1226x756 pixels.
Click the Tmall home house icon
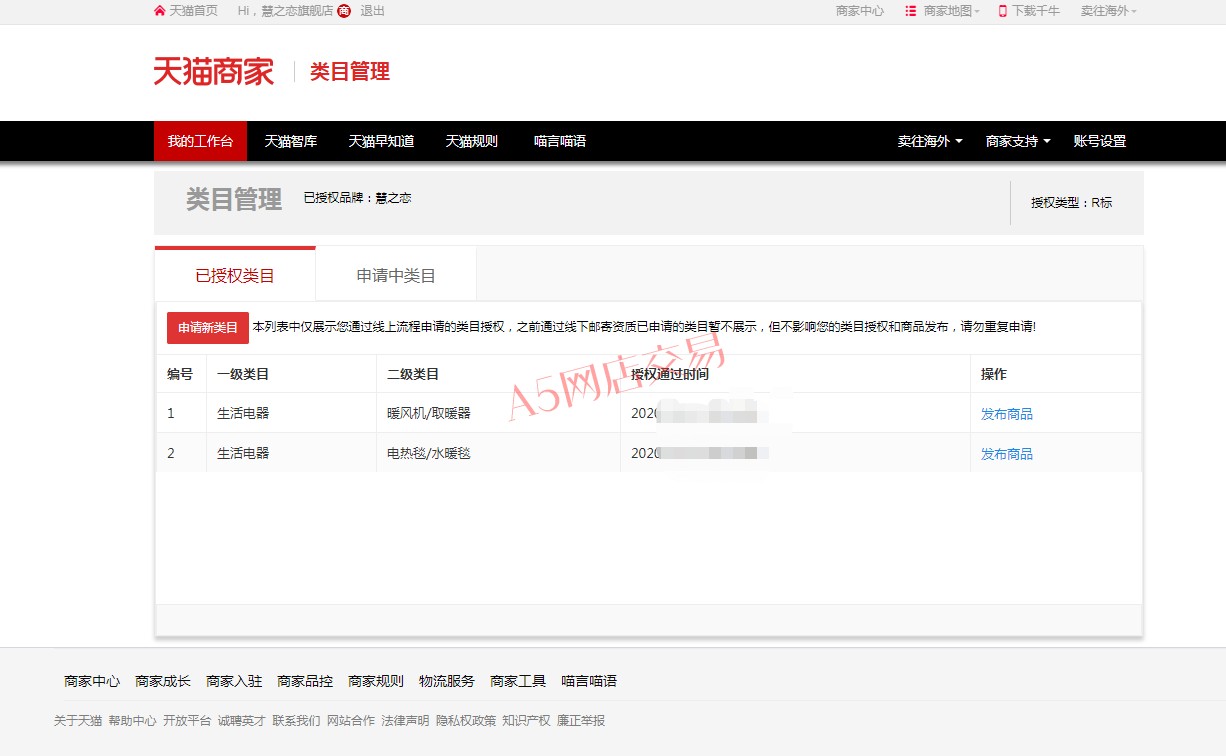[x=159, y=11]
